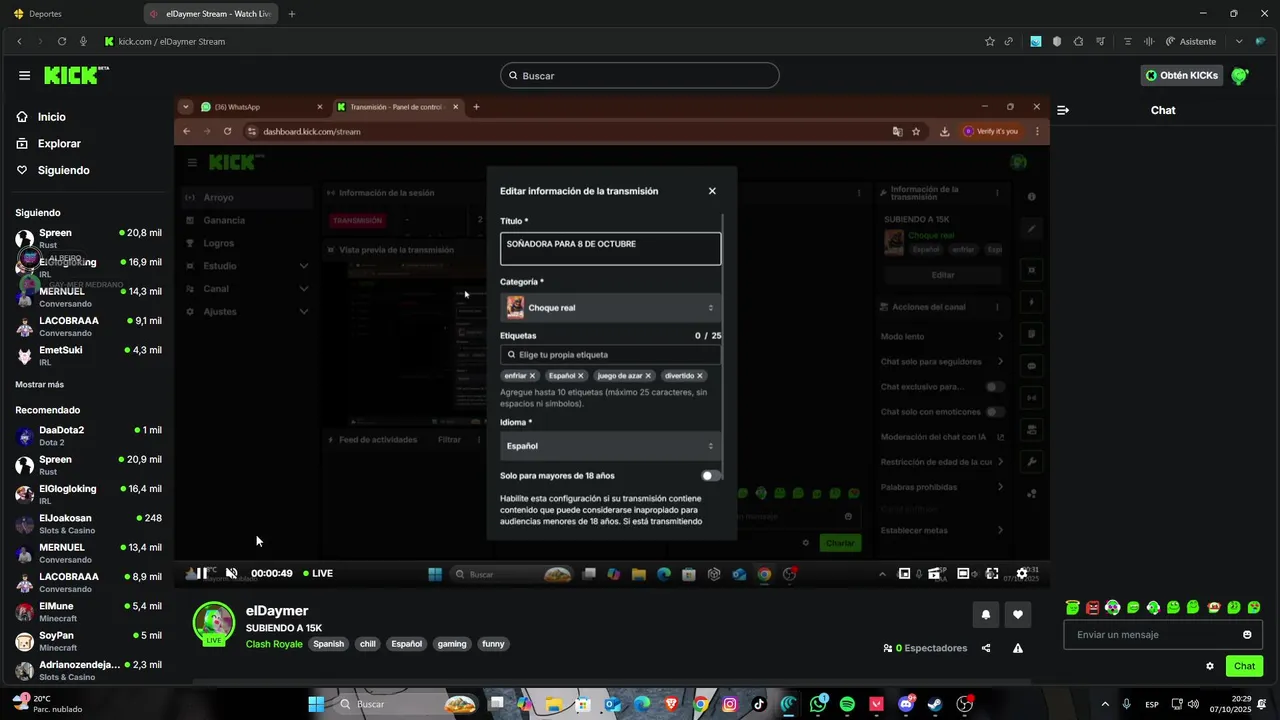Insert the red angry emote
1280x720 pixels.
pos(1093,607)
